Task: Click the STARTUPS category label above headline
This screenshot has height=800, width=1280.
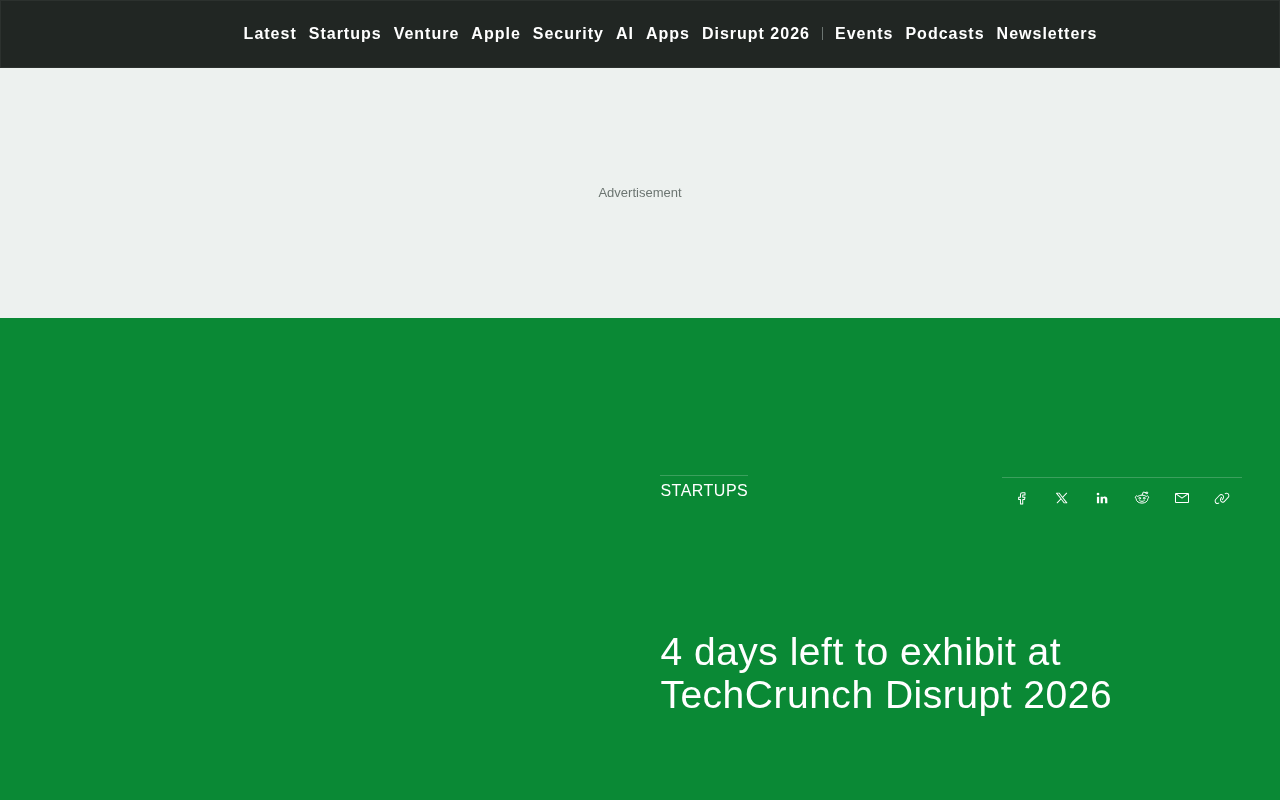Action: 704,491
